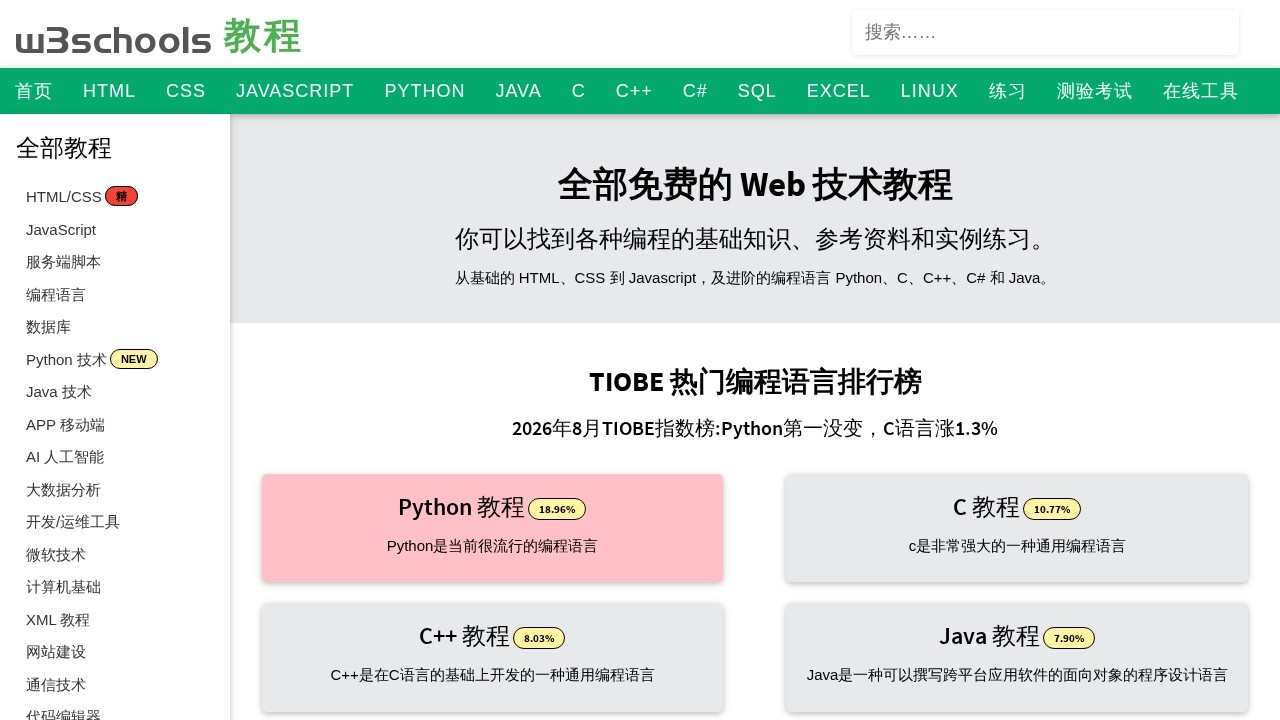Select 微软技术 in the sidebar
This screenshot has height=720, width=1280.
[56, 555]
